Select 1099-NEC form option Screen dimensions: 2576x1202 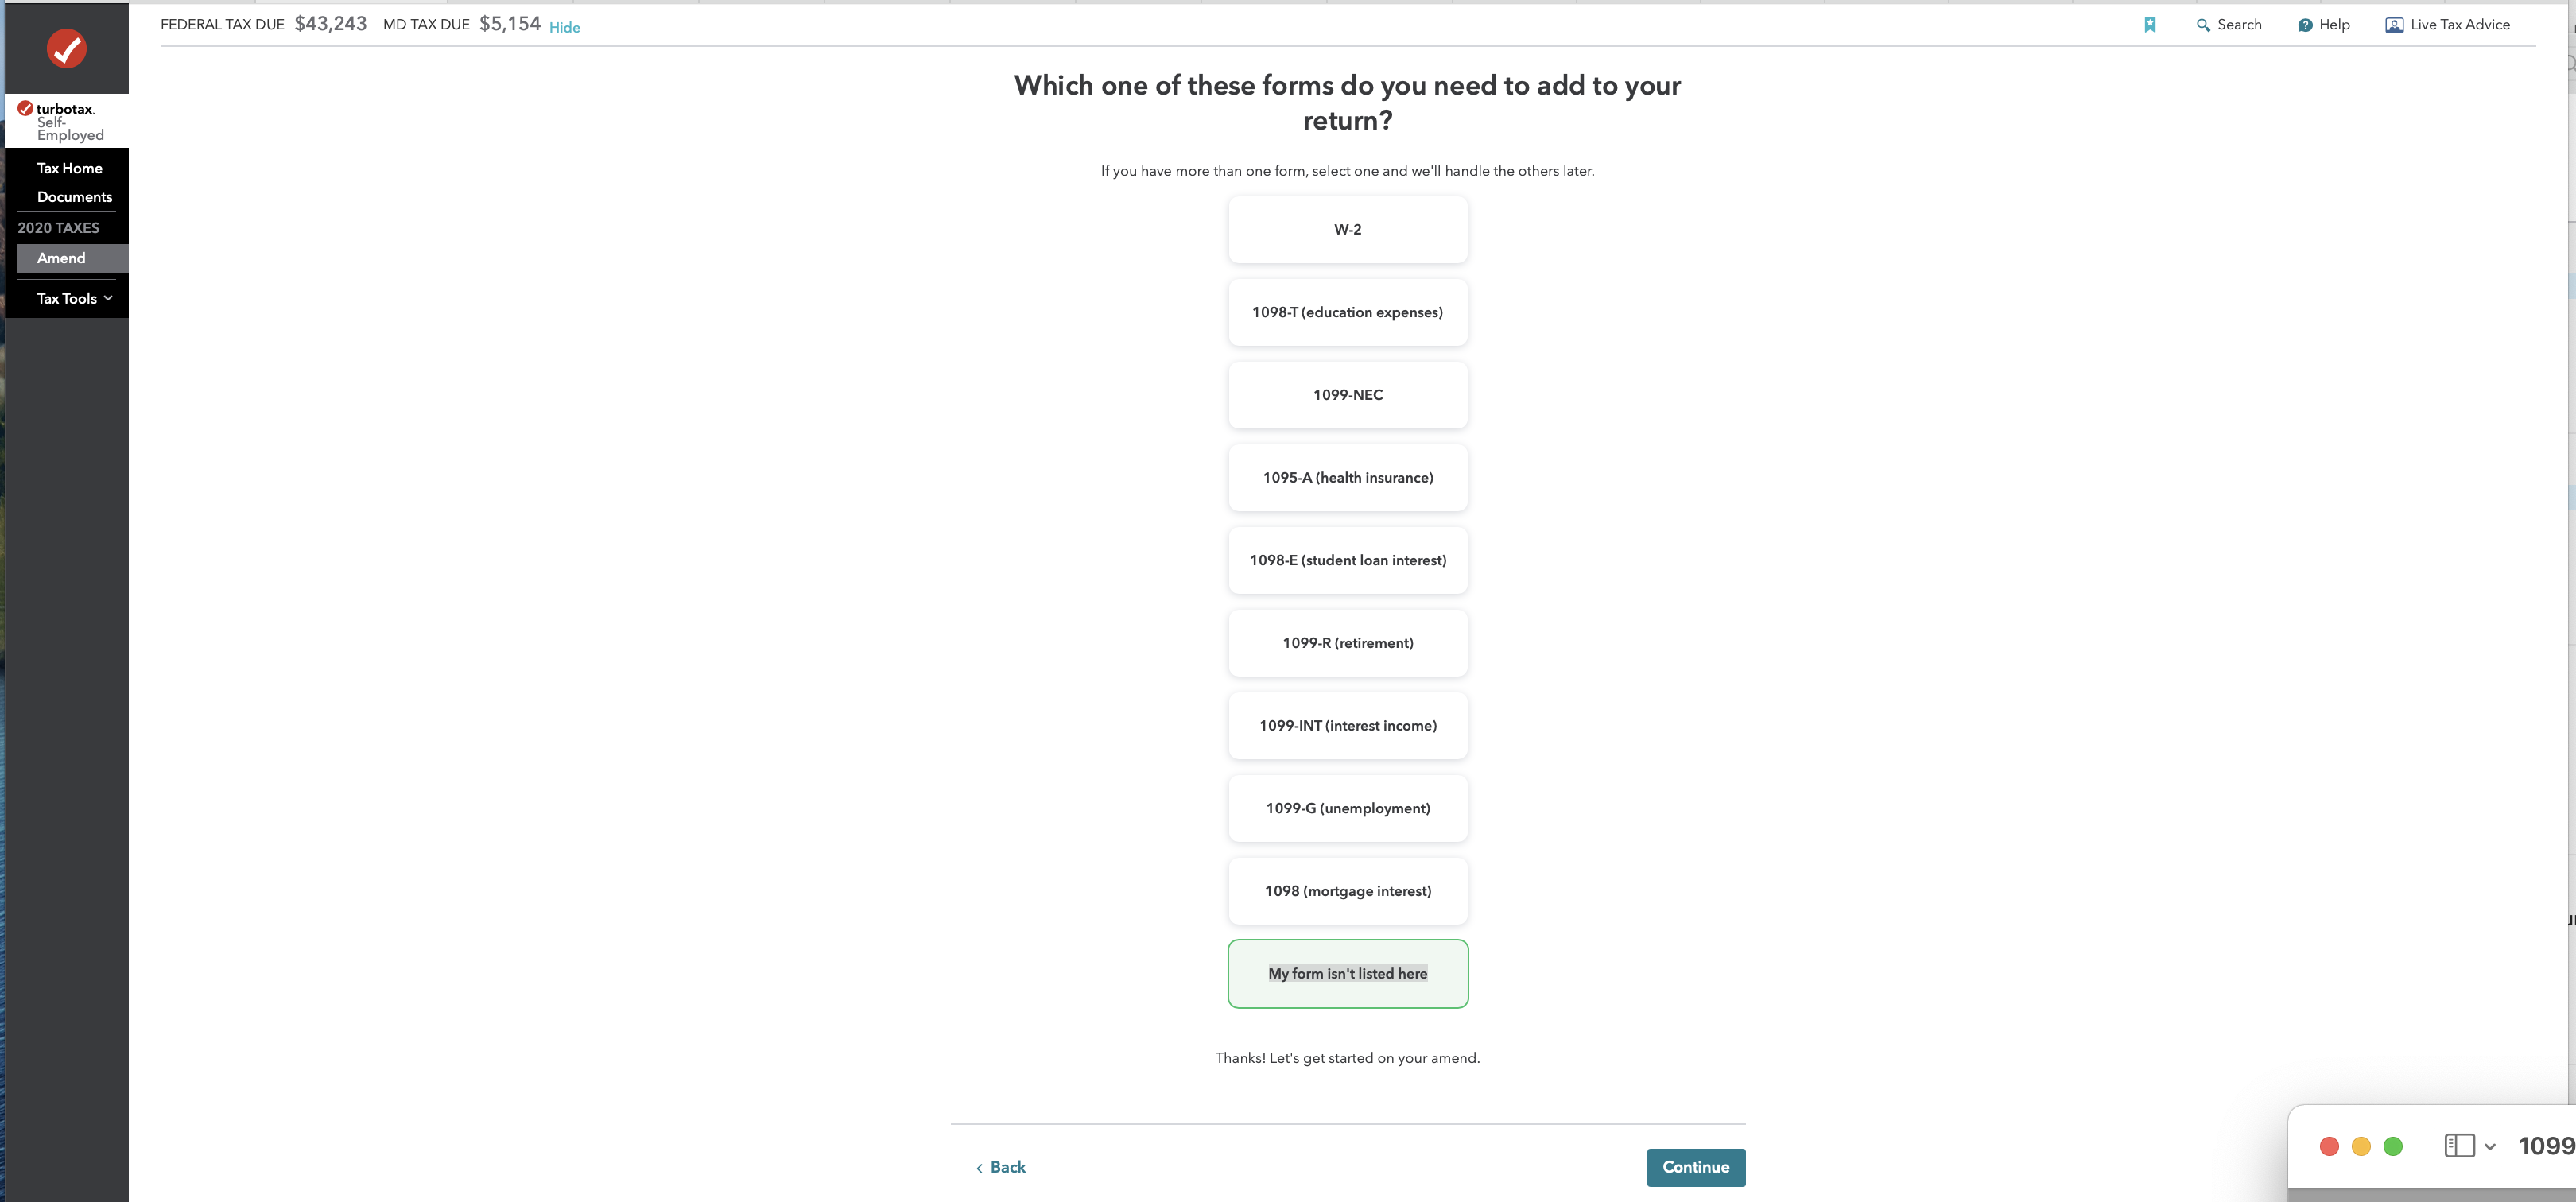[x=1347, y=395]
